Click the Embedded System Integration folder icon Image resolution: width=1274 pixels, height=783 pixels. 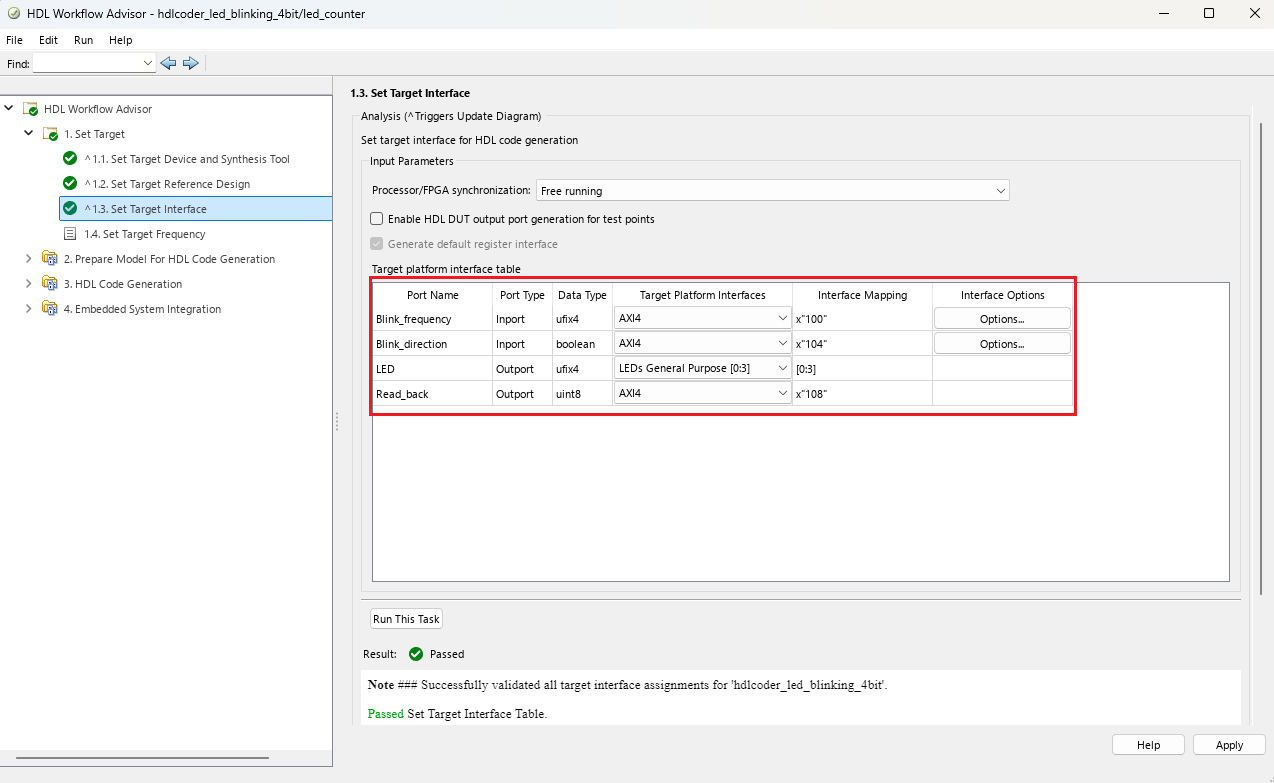click(x=50, y=308)
